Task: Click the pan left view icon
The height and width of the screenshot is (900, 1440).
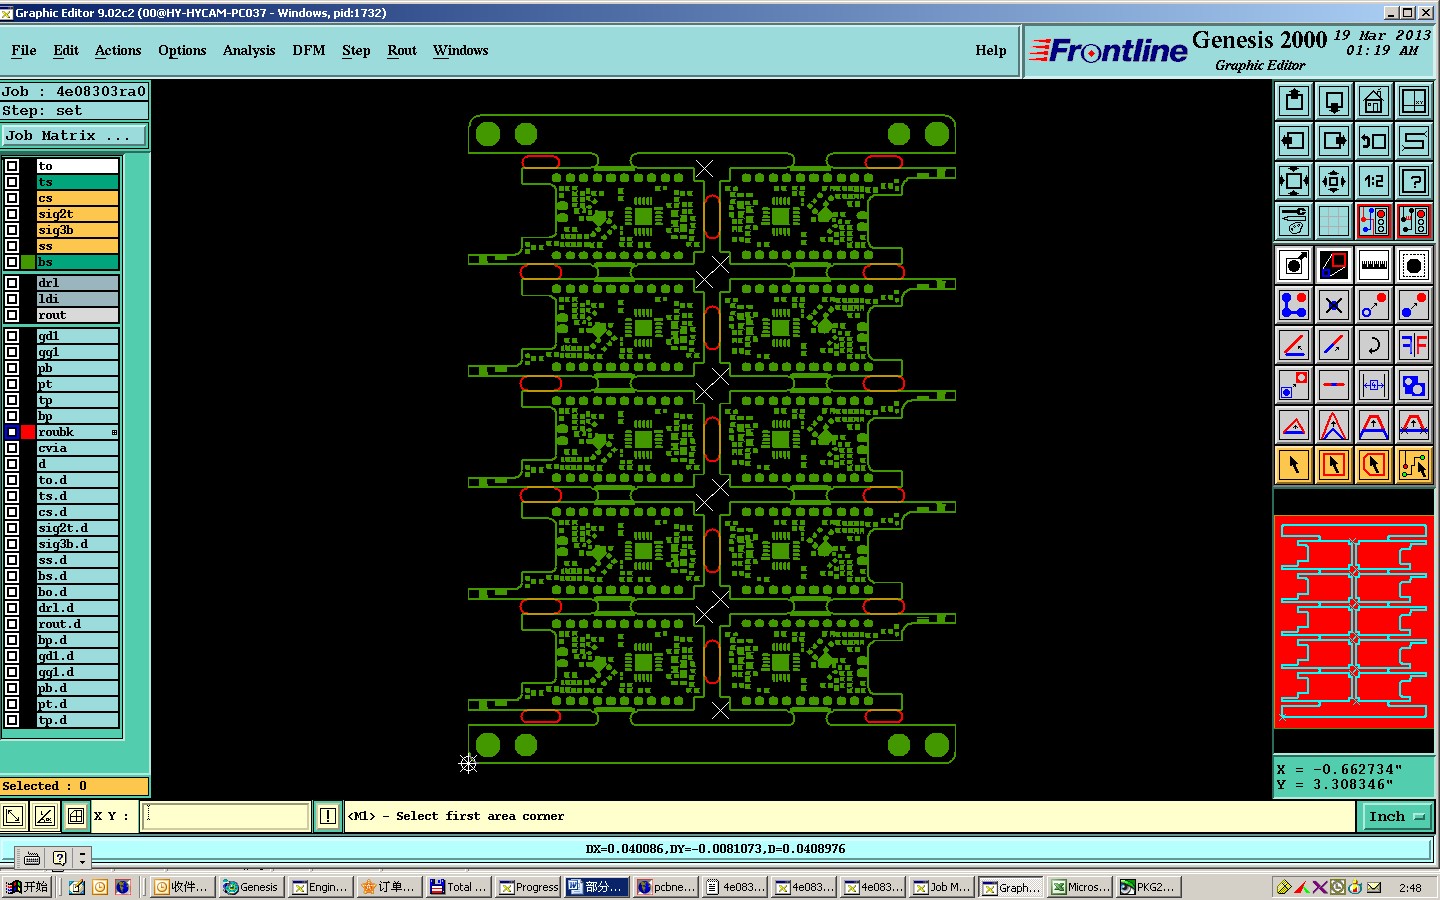Action: pyautogui.click(x=1294, y=141)
